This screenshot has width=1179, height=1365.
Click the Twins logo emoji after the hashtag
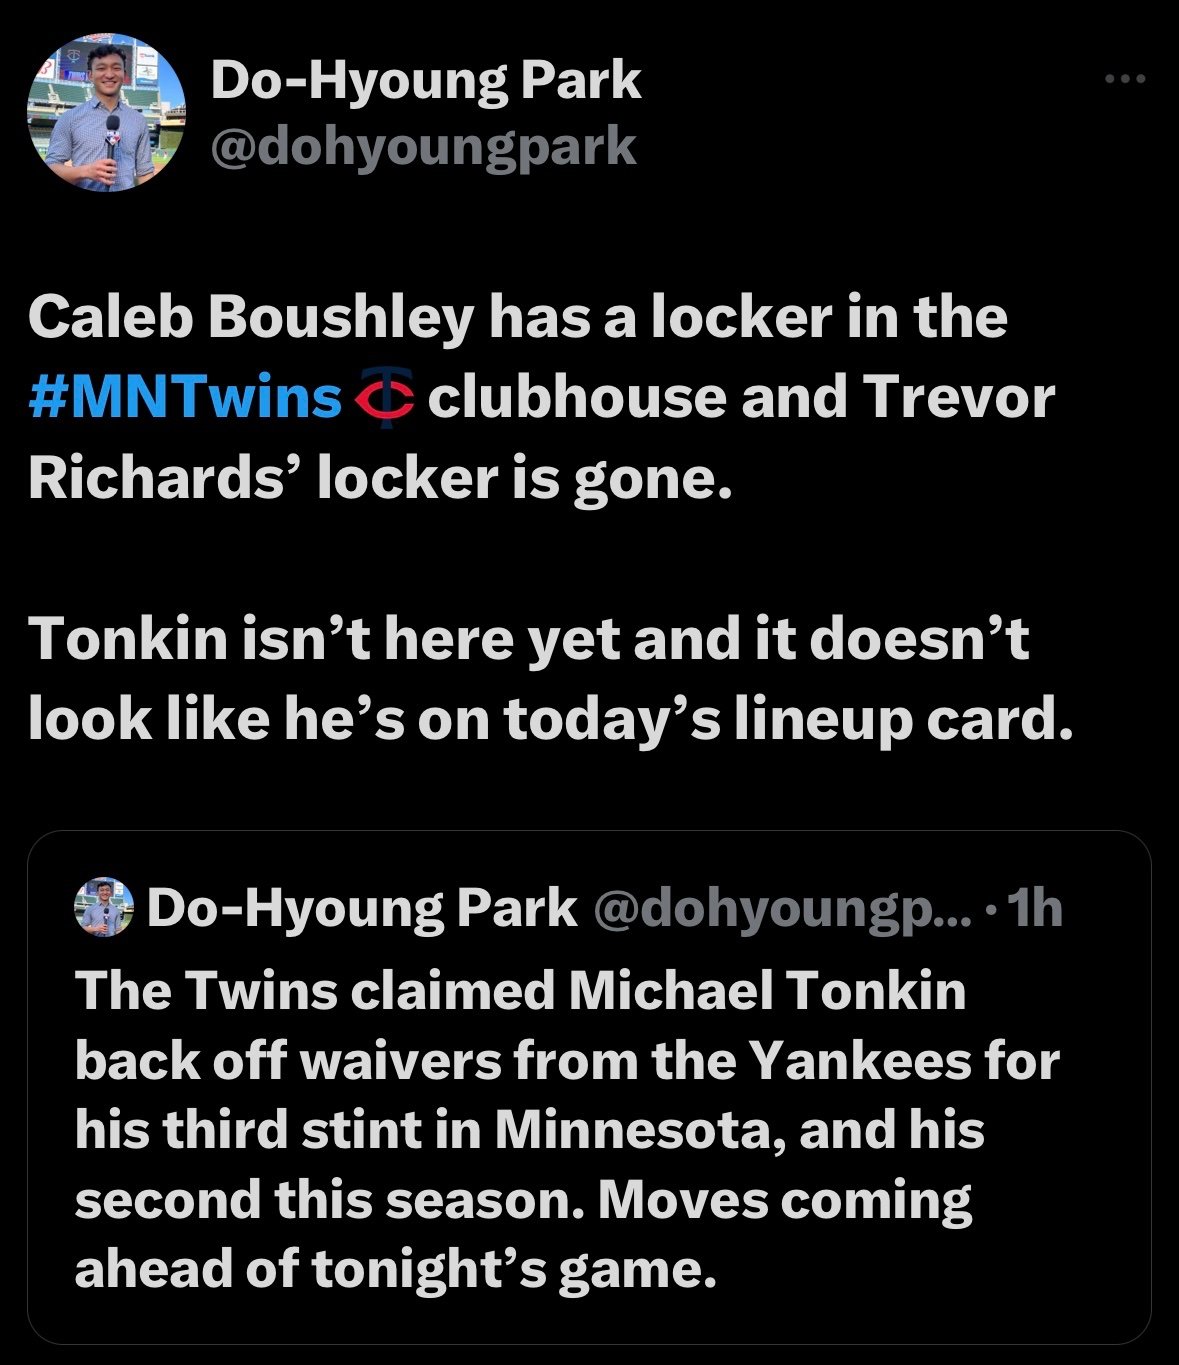pos(385,398)
